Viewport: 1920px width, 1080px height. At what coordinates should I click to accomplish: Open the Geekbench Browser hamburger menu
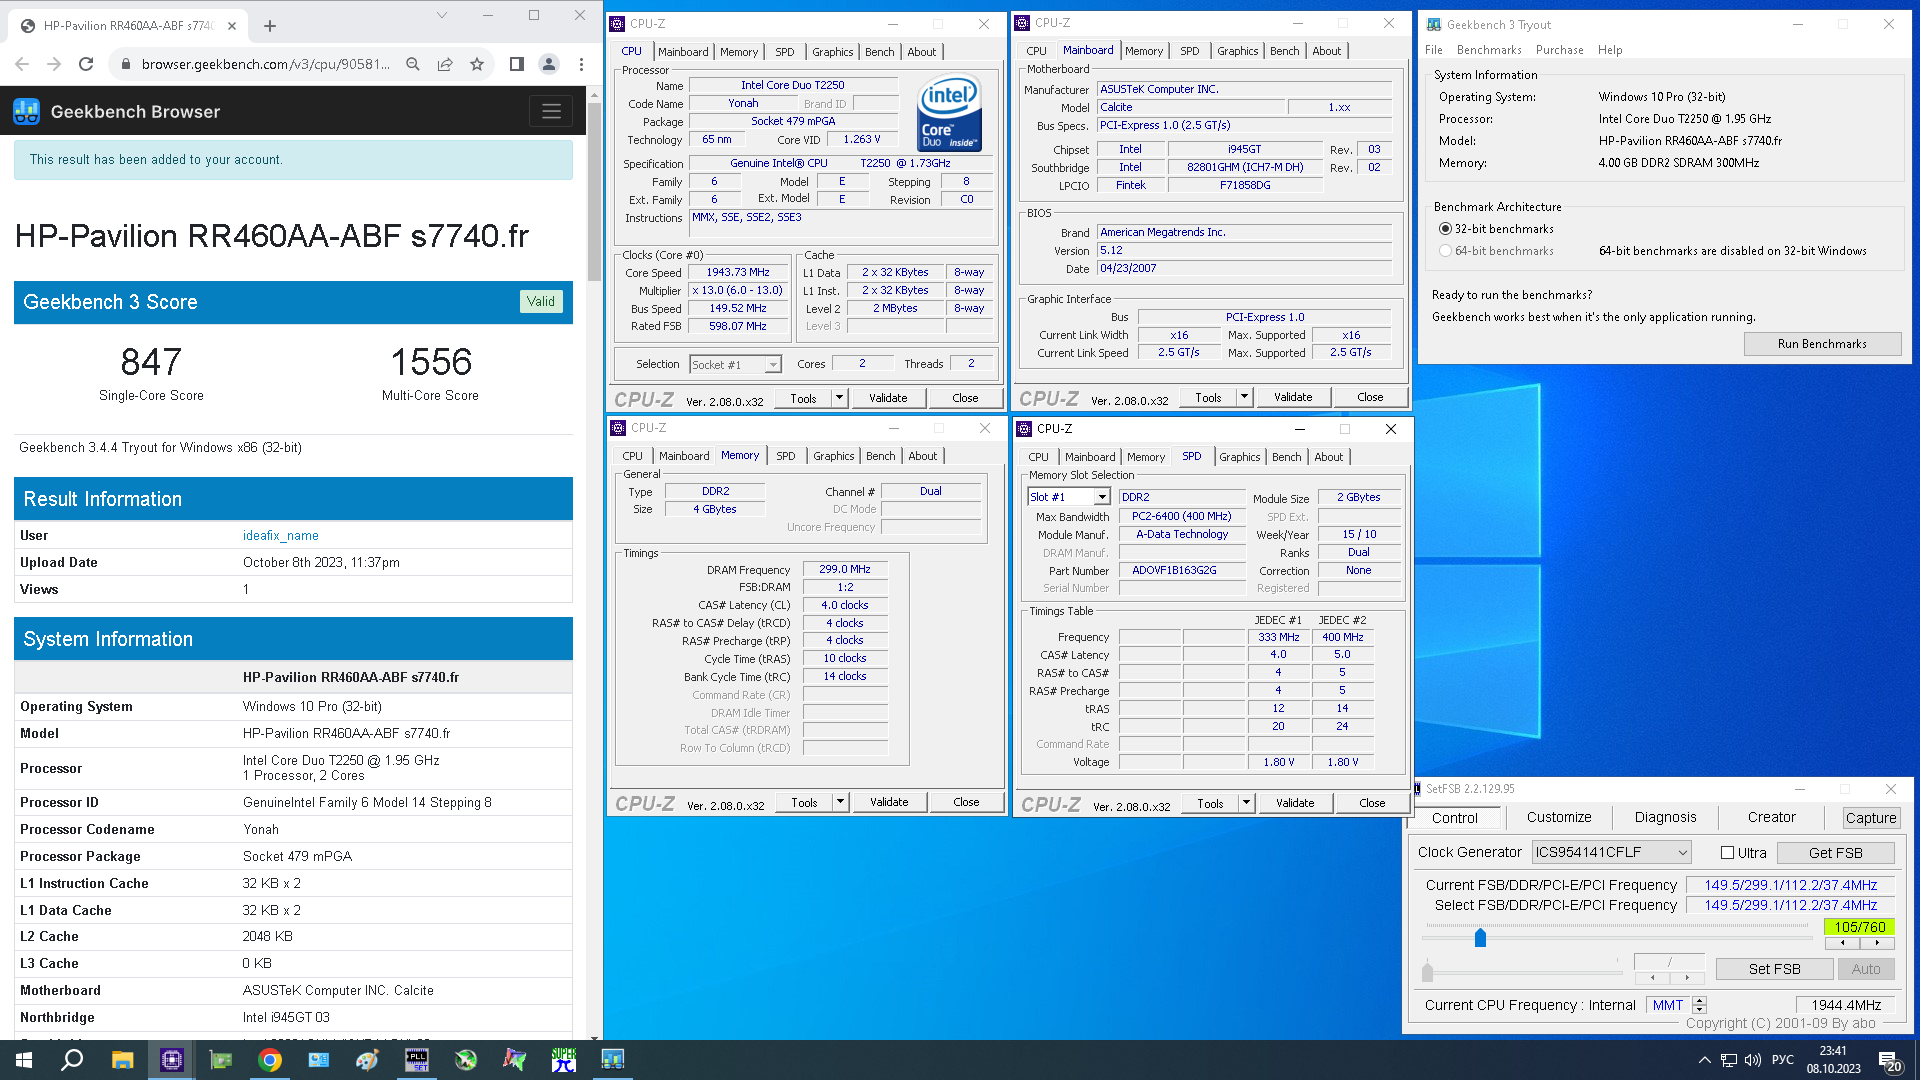coord(551,111)
